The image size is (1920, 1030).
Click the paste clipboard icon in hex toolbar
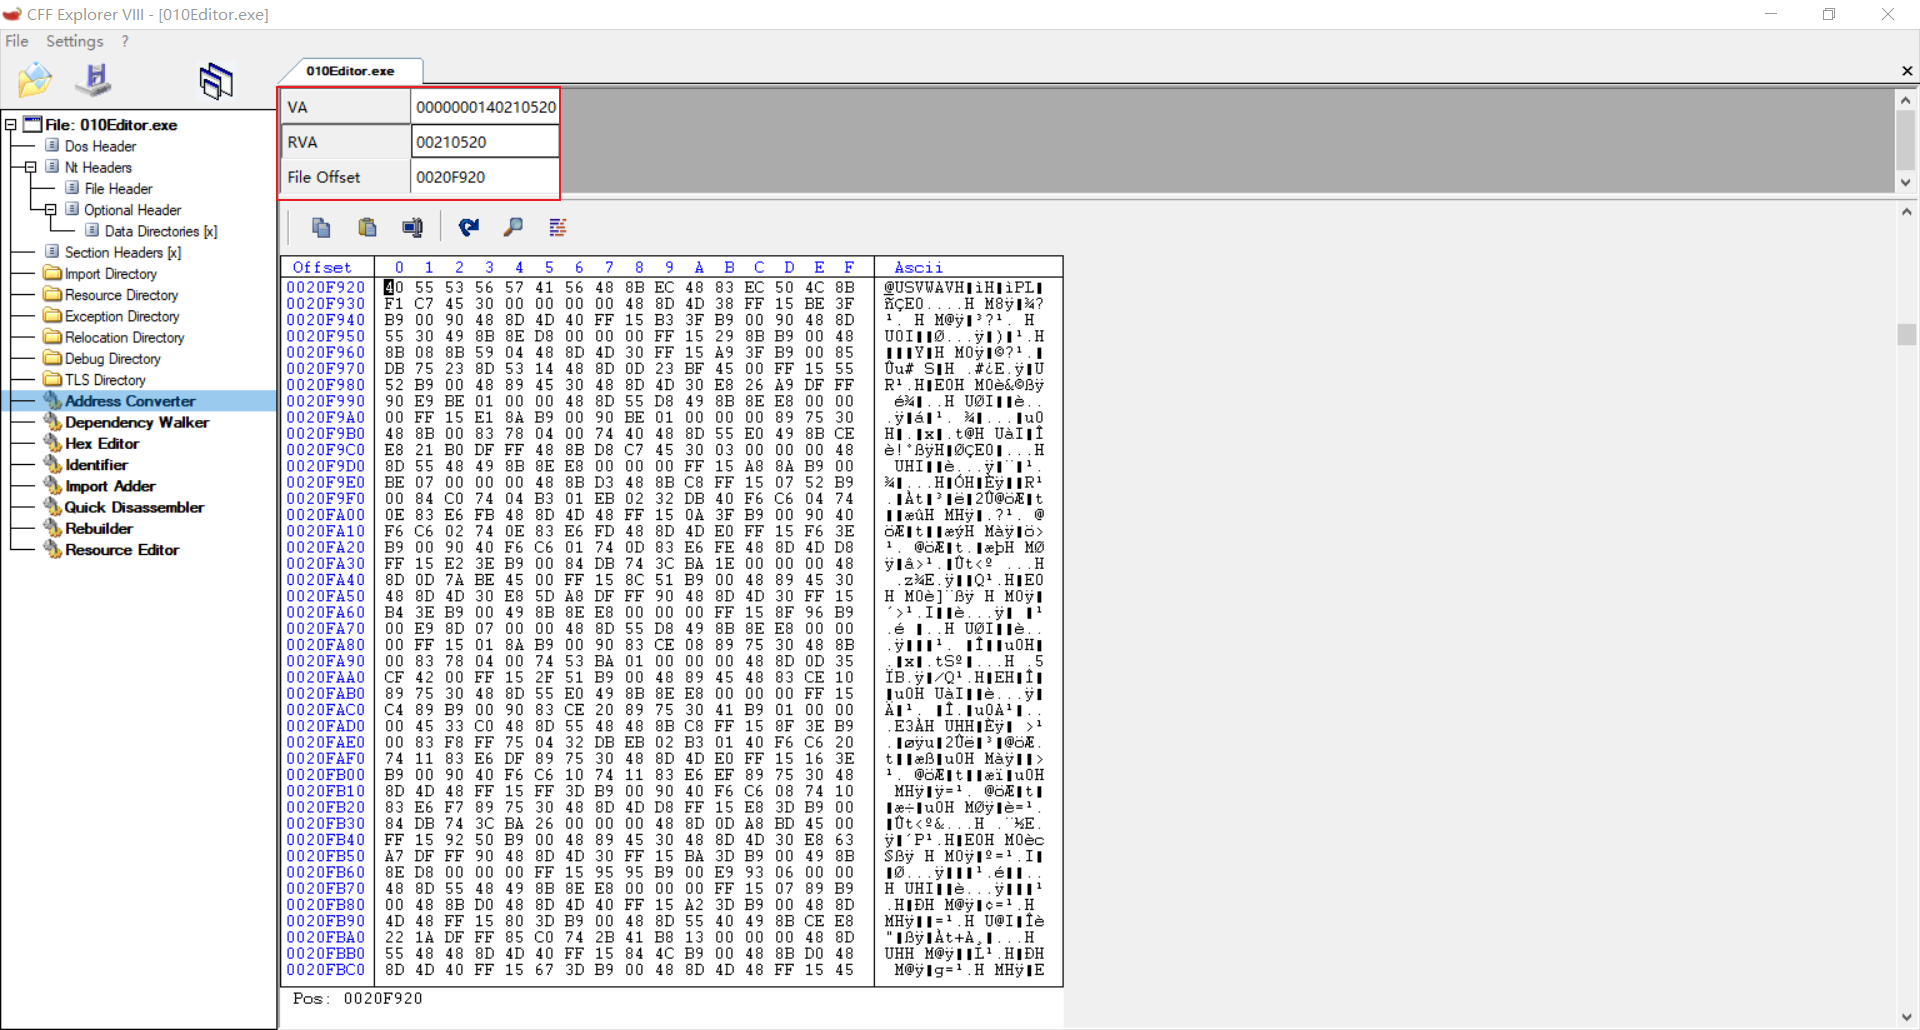(x=367, y=228)
